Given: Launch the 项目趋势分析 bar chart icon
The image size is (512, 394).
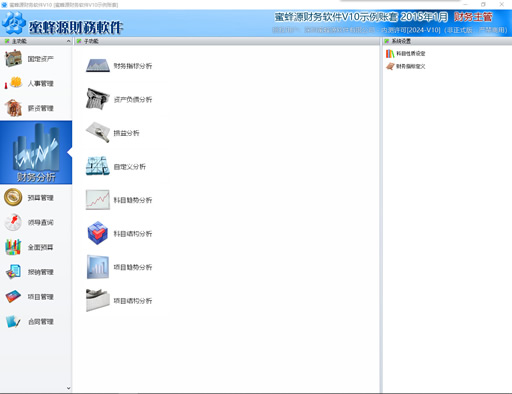Looking at the screenshot, I should 98,267.
